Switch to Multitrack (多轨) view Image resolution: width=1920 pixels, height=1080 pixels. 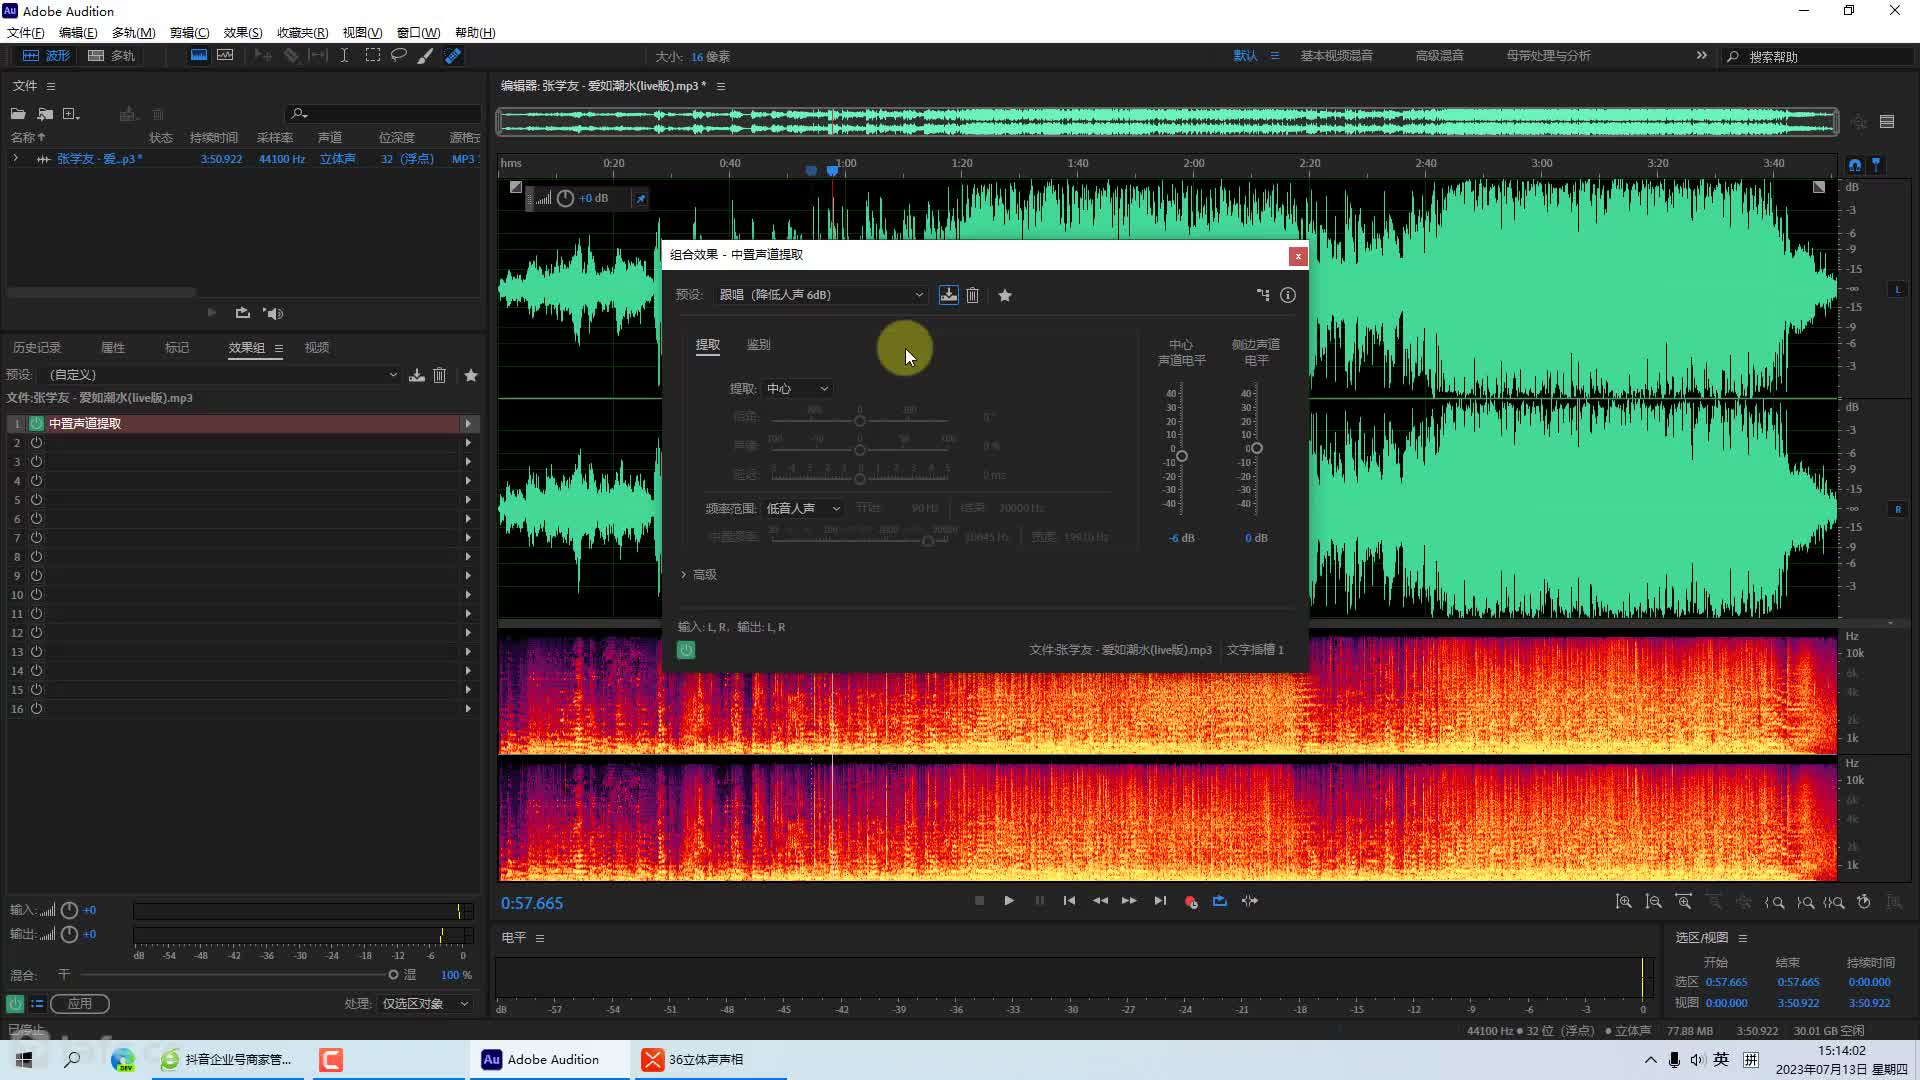point(111,56)
